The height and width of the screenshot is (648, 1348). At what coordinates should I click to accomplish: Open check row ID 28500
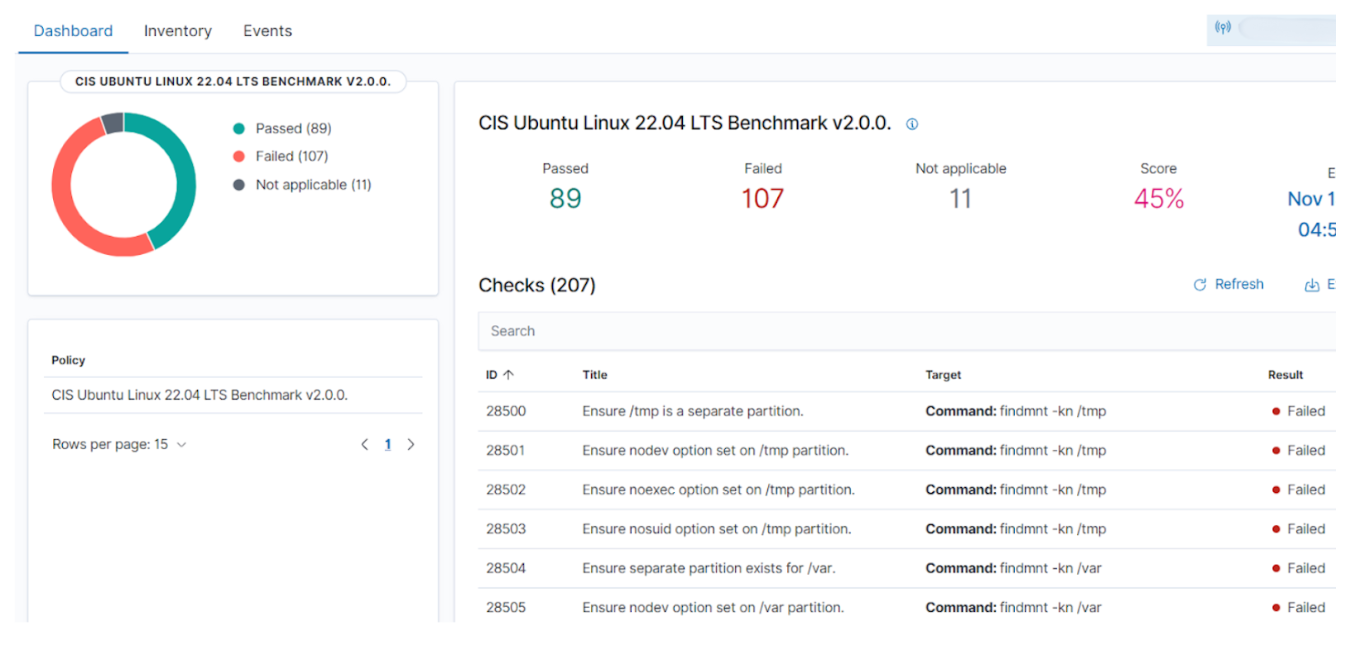tap(907, 411)
